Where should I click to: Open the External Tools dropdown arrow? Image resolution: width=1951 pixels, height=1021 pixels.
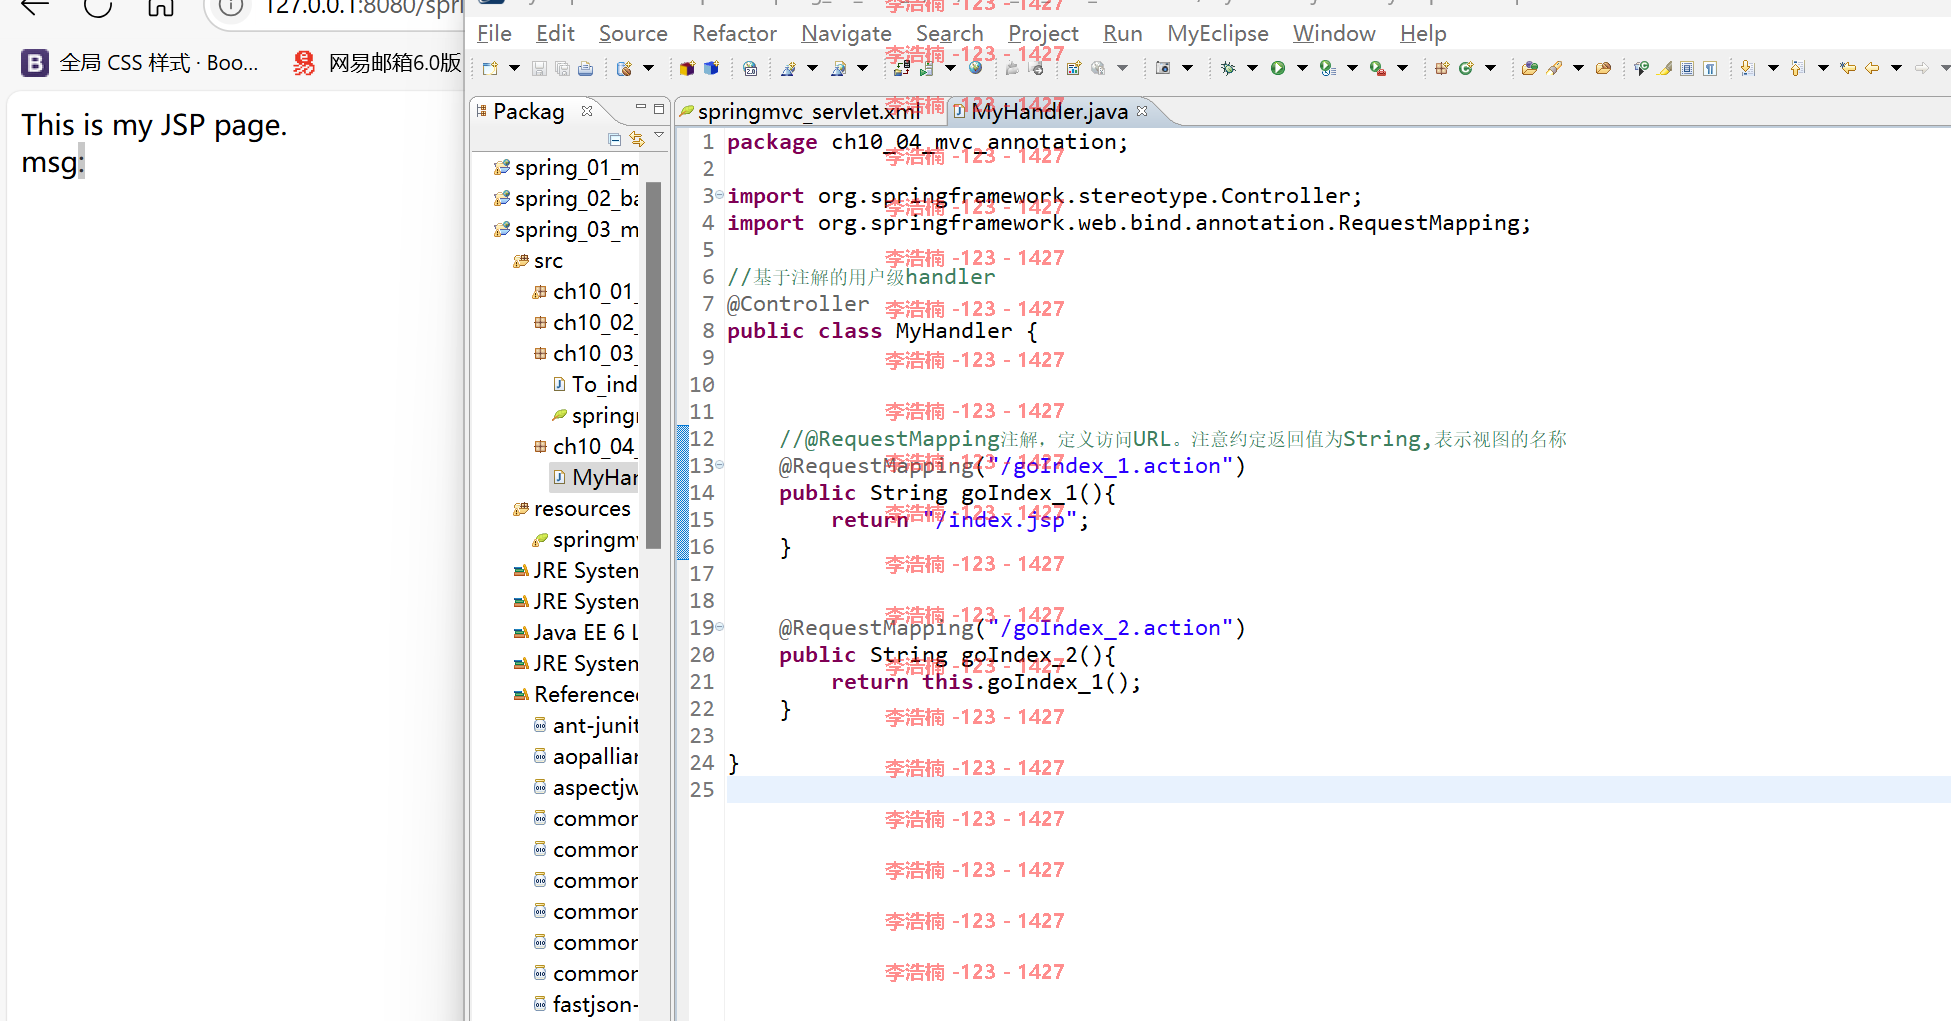(x=1402, y=68)
